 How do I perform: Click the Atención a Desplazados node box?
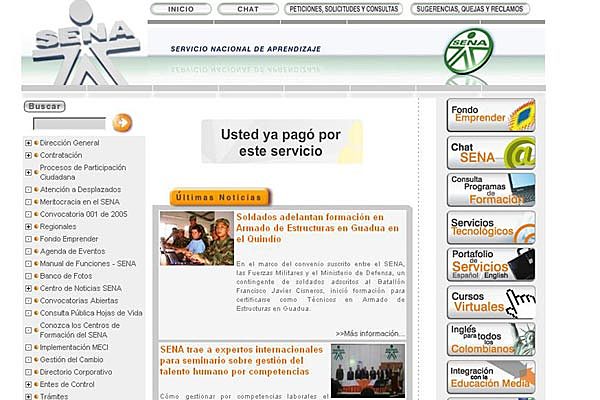(x=28, y=190)
